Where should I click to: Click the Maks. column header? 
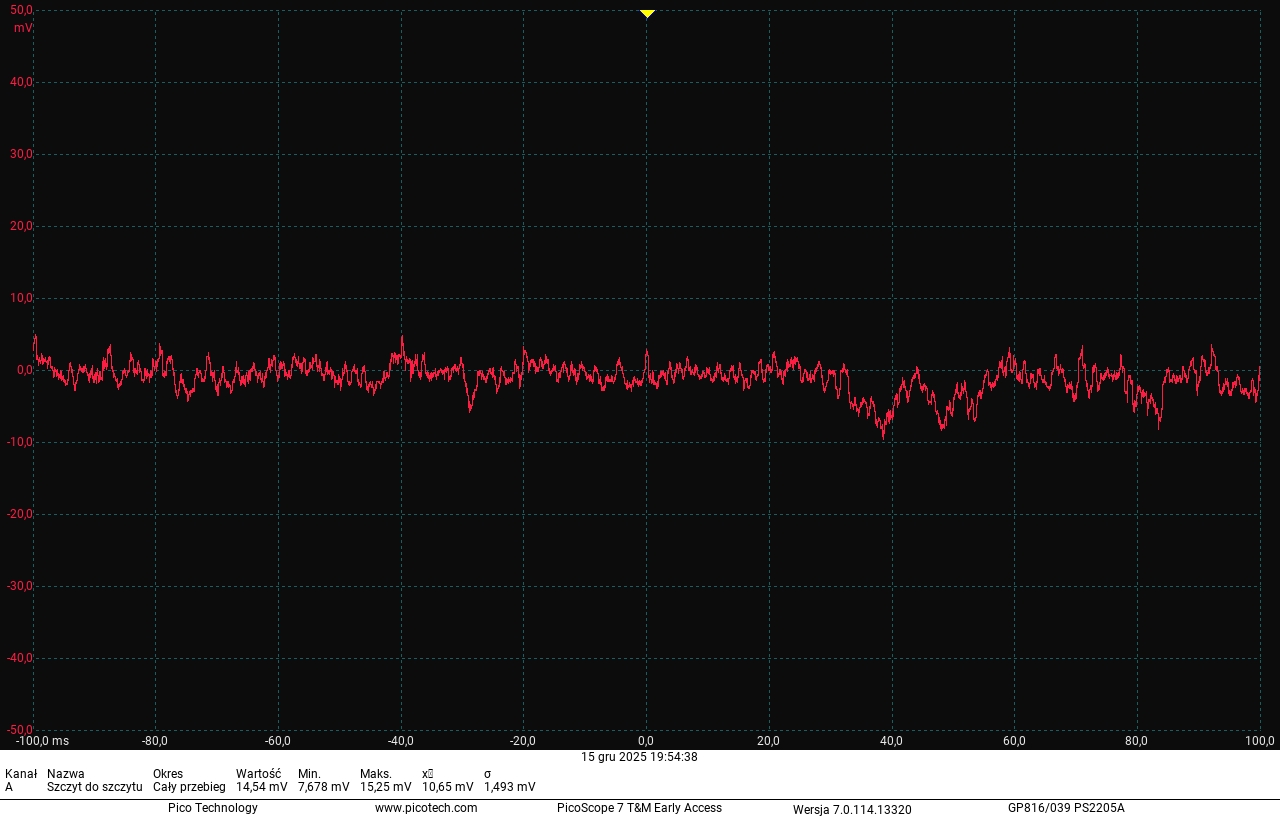click(376, 774)
